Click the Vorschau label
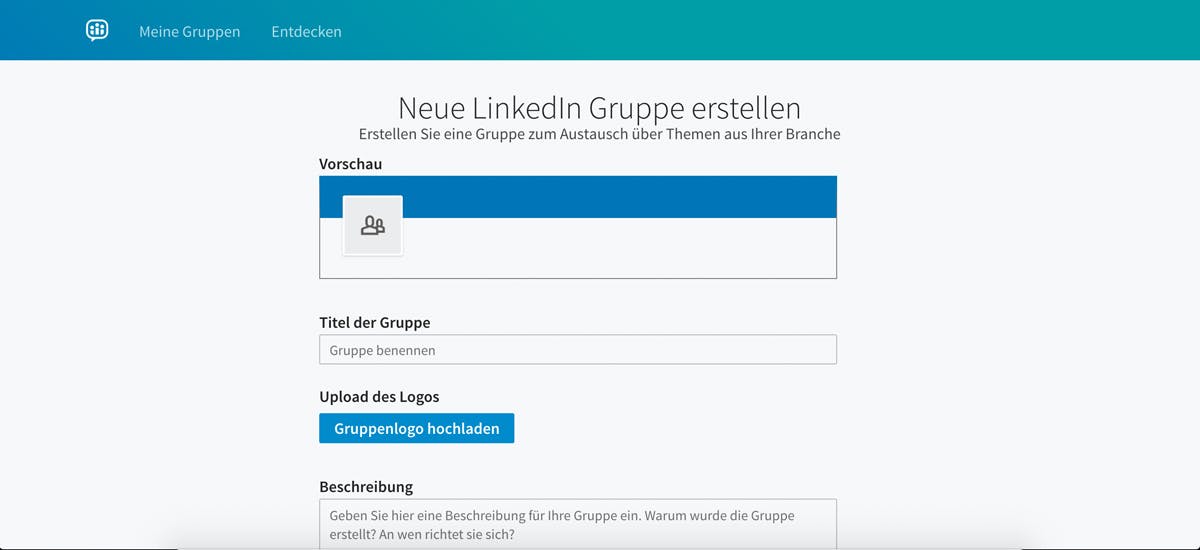Viewport: 1200px width, 550px height. tap(351, 164)
